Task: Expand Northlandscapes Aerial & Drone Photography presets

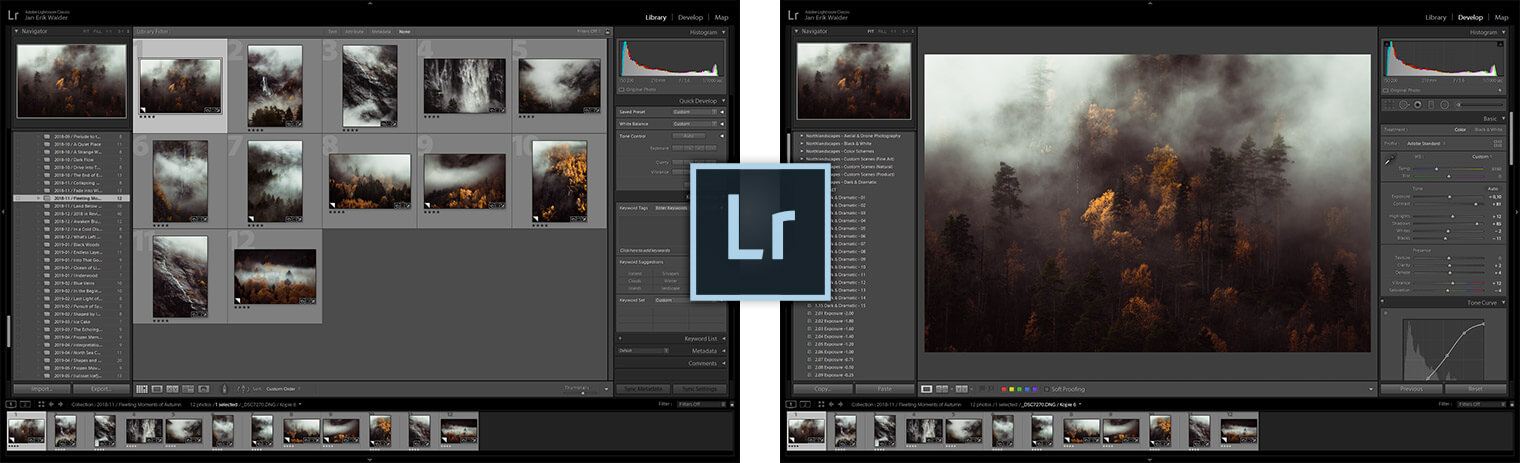Action: click(x=801, y=135)
